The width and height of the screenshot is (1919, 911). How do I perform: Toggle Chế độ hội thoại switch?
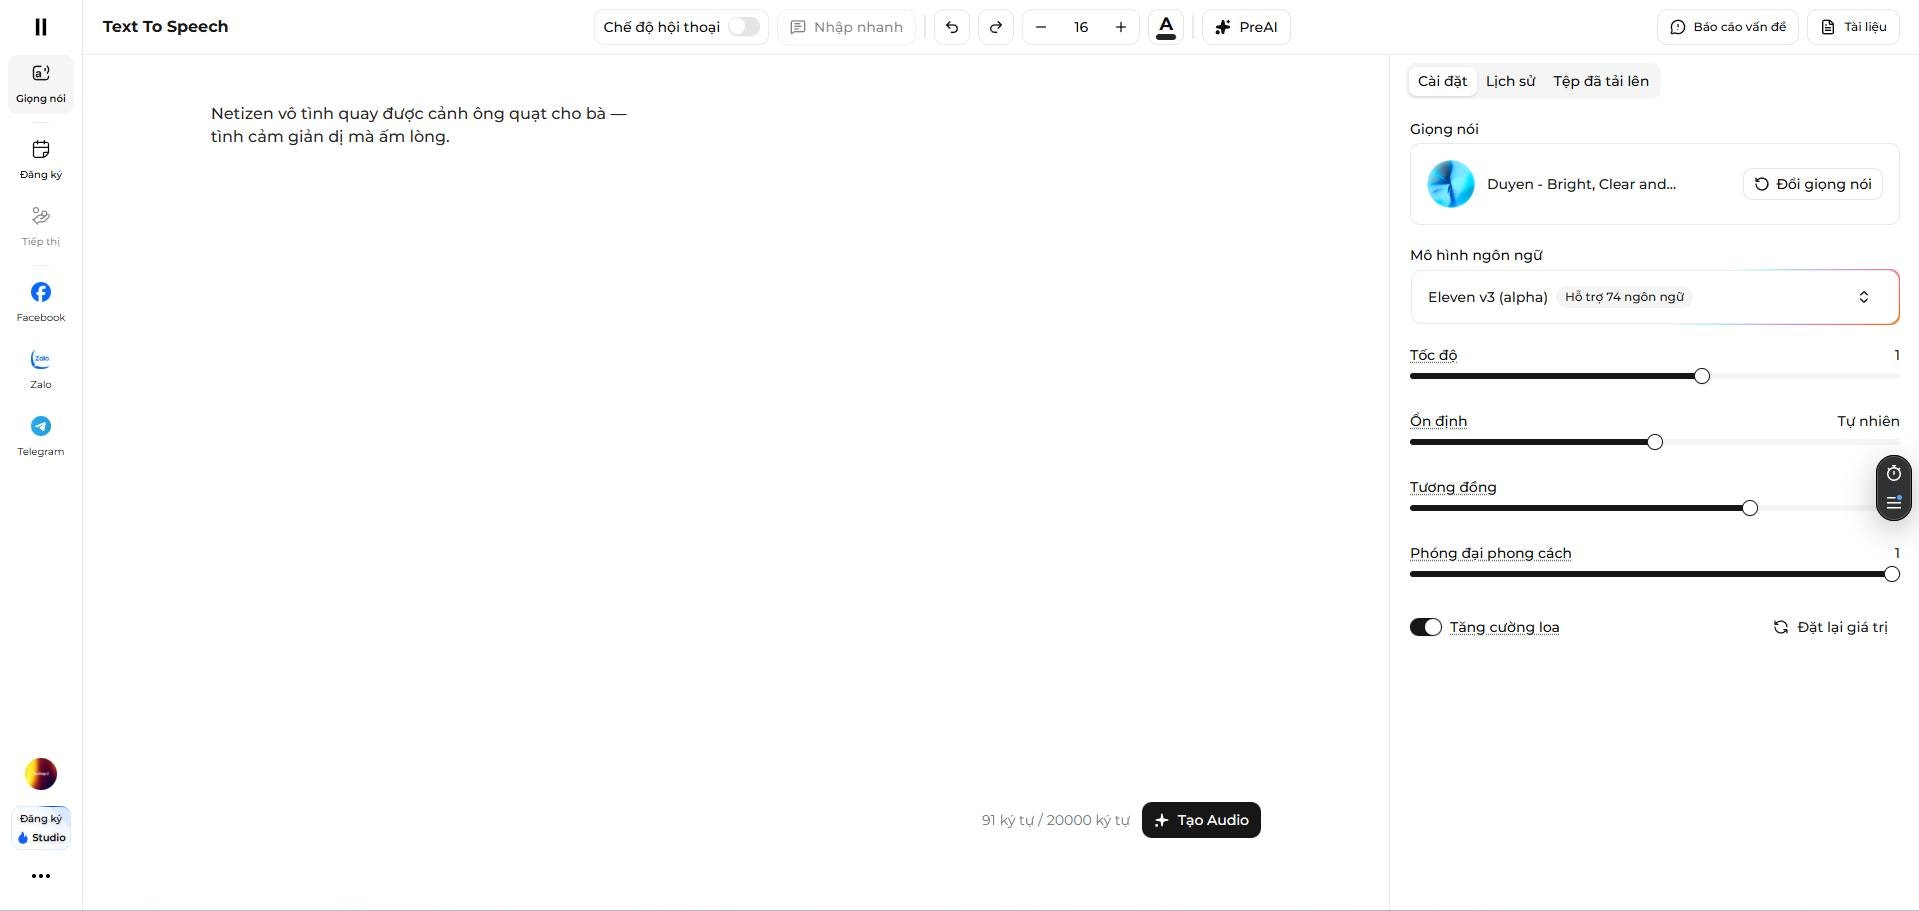tap(743, 27)
